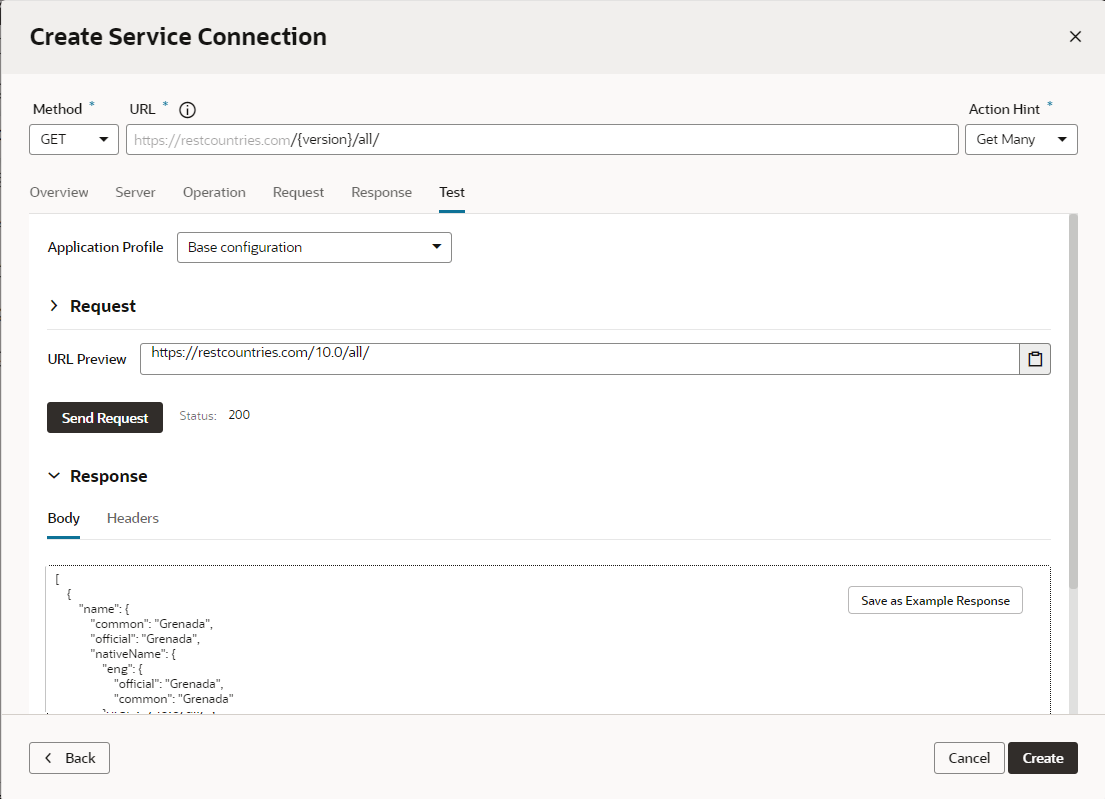Screen dimensions: 1105x799
Task: Switch to the Overview tab
Action: (x=59, y=192)
